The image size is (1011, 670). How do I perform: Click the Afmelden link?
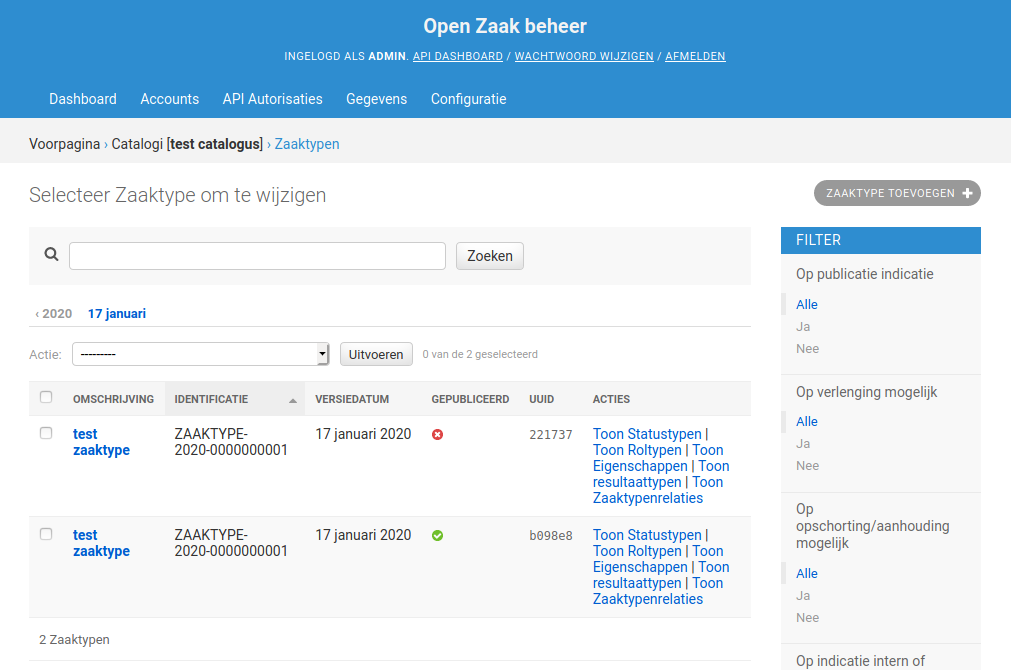[x=695, y=56]
